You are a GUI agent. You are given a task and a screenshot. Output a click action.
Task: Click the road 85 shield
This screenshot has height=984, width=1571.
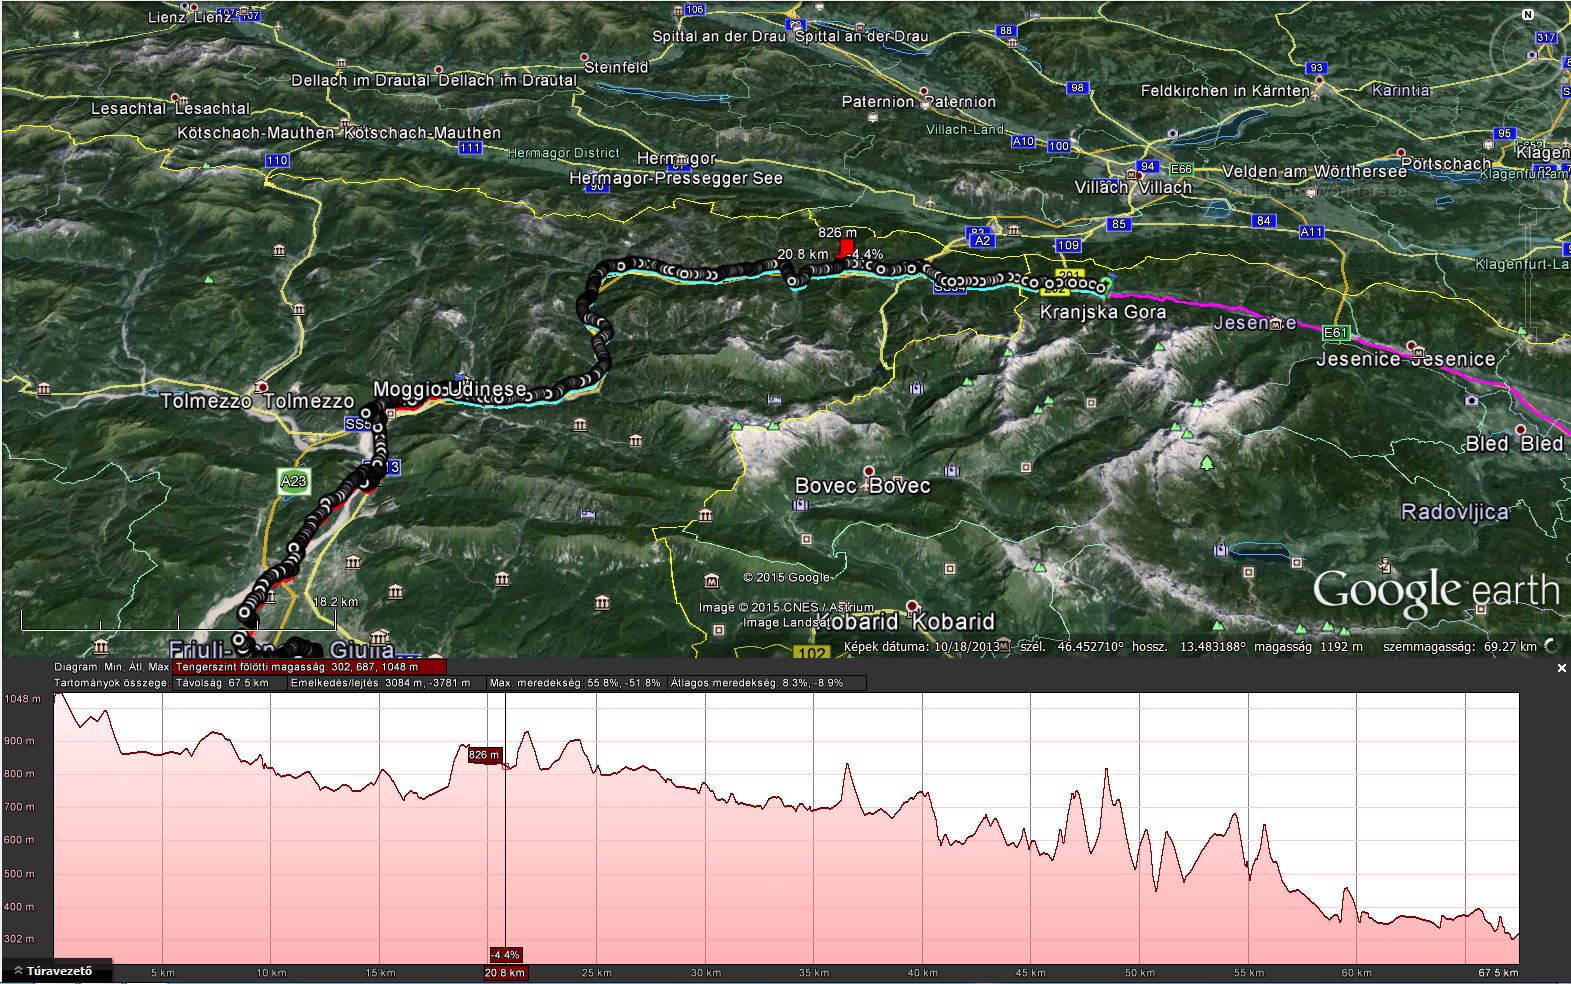pos(1119,224)
